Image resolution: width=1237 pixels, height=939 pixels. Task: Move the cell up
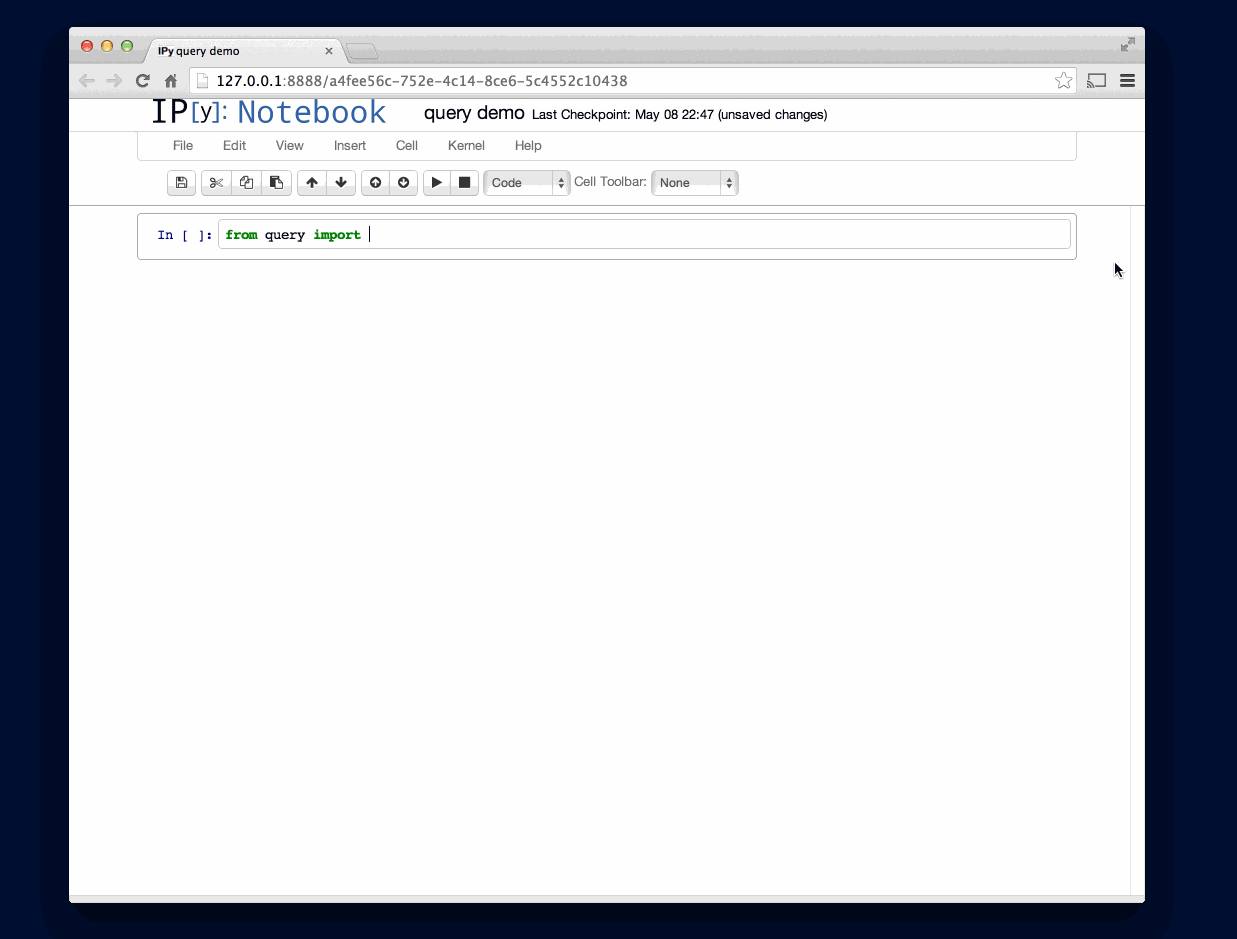(311, 182)
